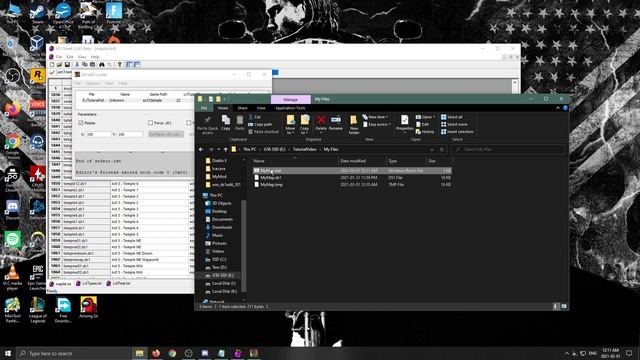Screen dimensions: 640x360
Task: Toggle the Force .dt1 checkbox
Action: 151,122
